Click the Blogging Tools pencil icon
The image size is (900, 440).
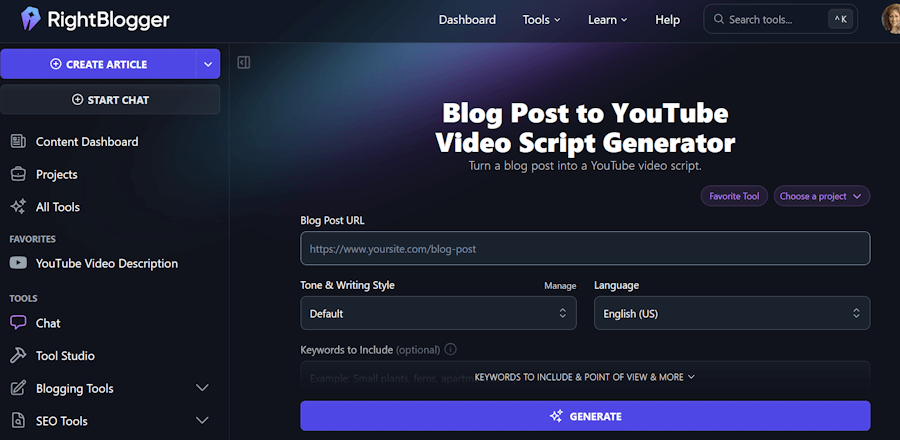18,388
